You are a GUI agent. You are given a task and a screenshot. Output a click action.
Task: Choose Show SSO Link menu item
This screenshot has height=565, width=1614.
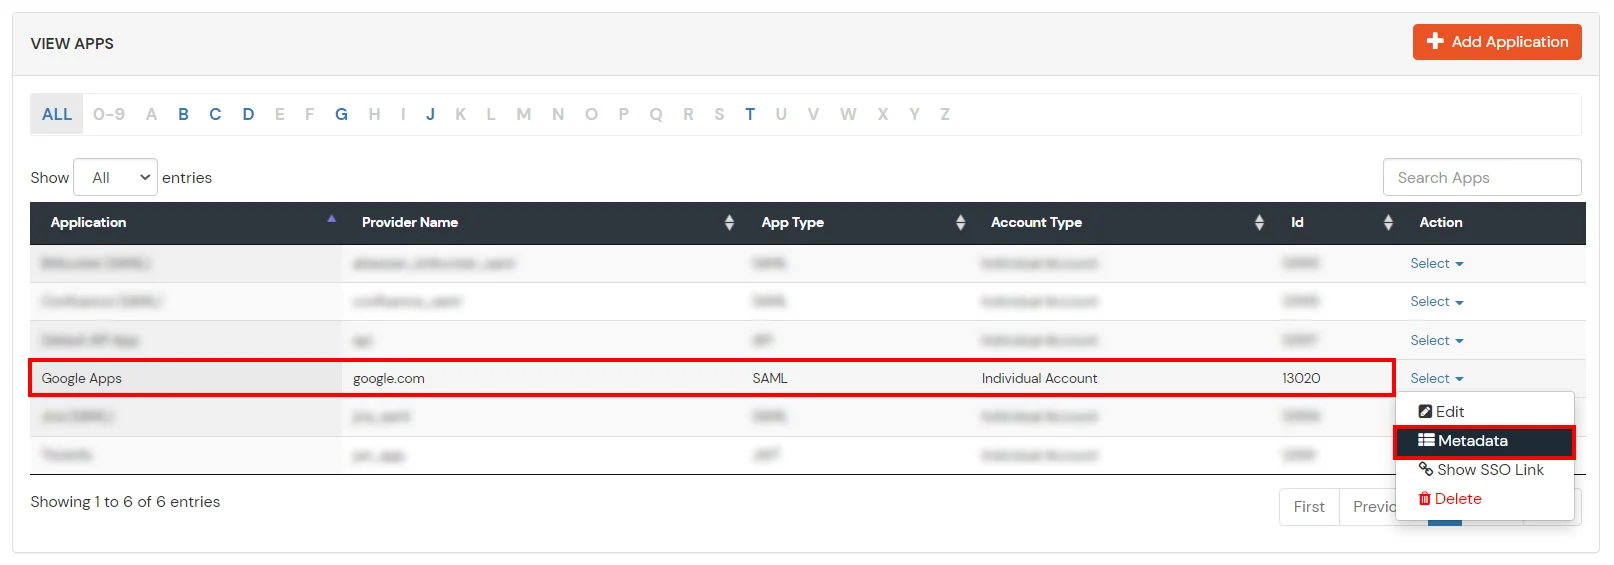pos(1485,469)
